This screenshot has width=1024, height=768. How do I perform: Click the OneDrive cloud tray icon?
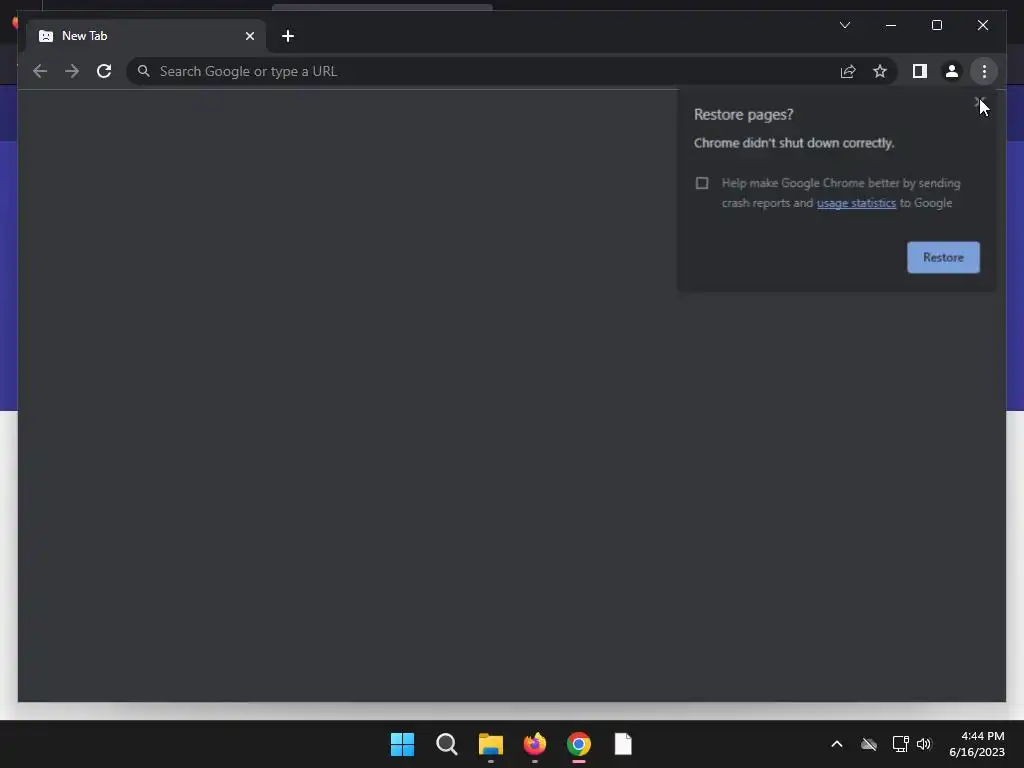[869, 744]
